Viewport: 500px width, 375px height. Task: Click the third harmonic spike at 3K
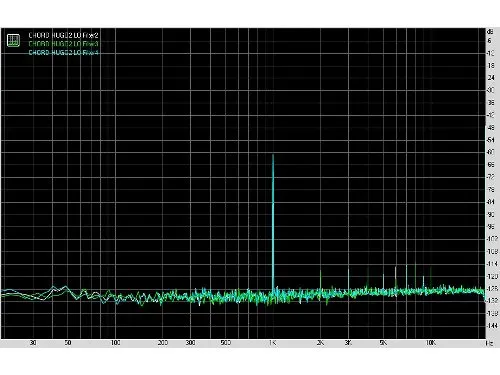[348, 279]
